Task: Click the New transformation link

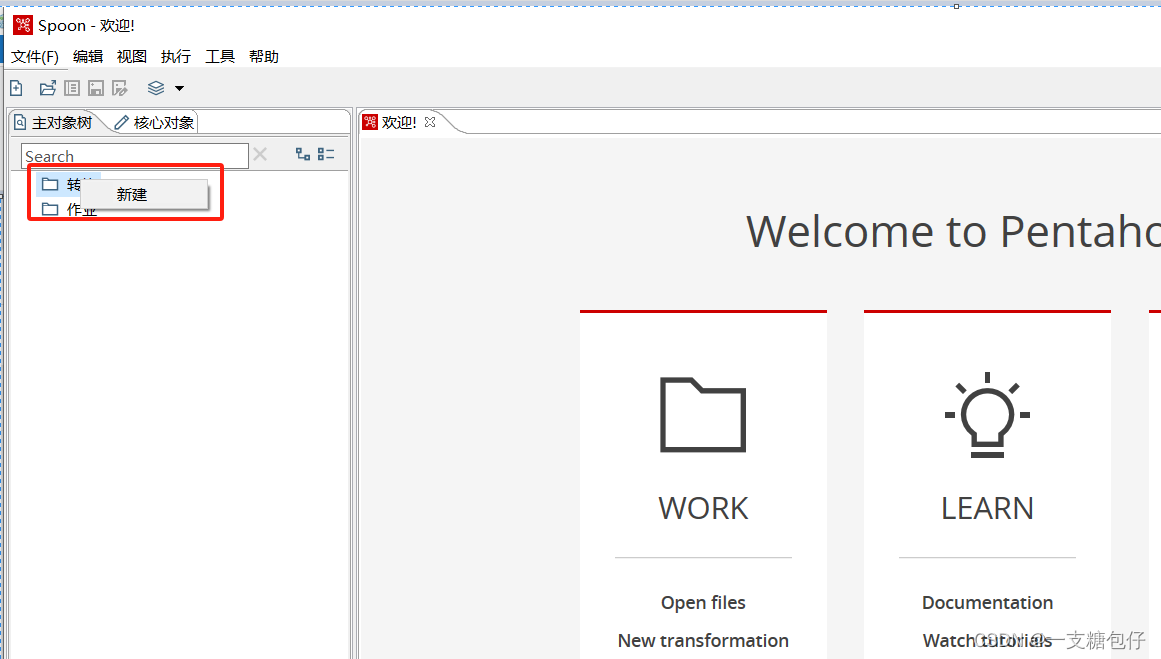Action: tap(703, 640)
